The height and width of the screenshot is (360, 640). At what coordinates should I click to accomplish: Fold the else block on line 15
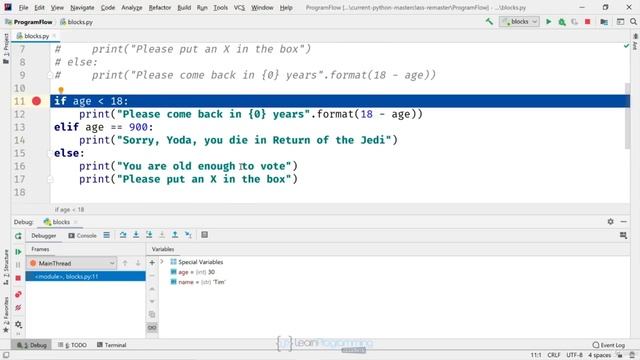[x=50, y=153]
